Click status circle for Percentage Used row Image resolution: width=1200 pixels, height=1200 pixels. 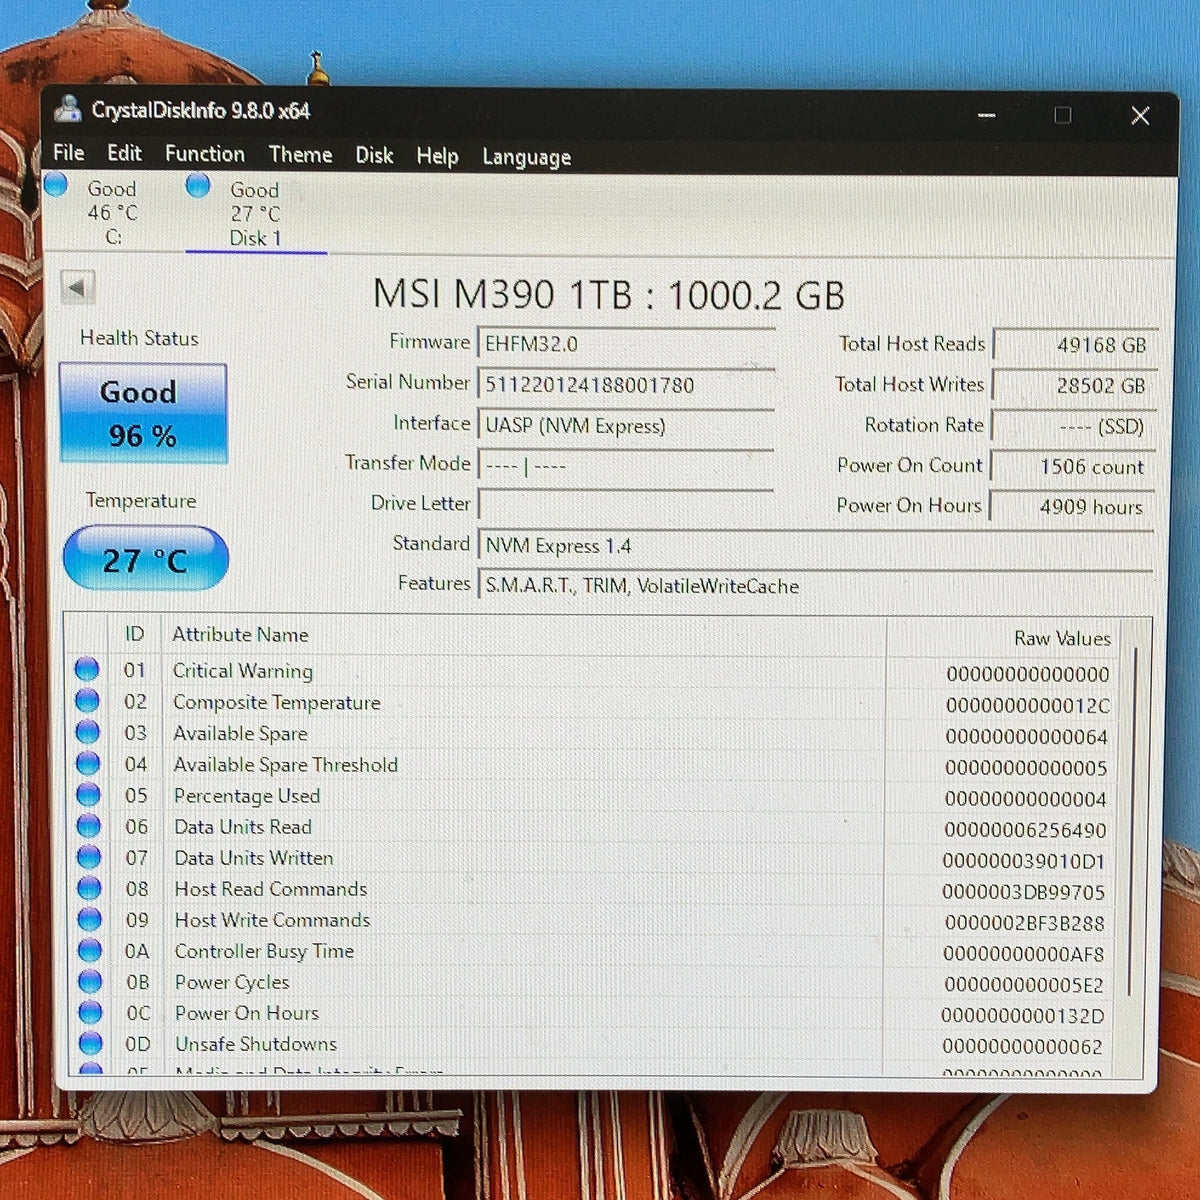[x=88, y=794]
